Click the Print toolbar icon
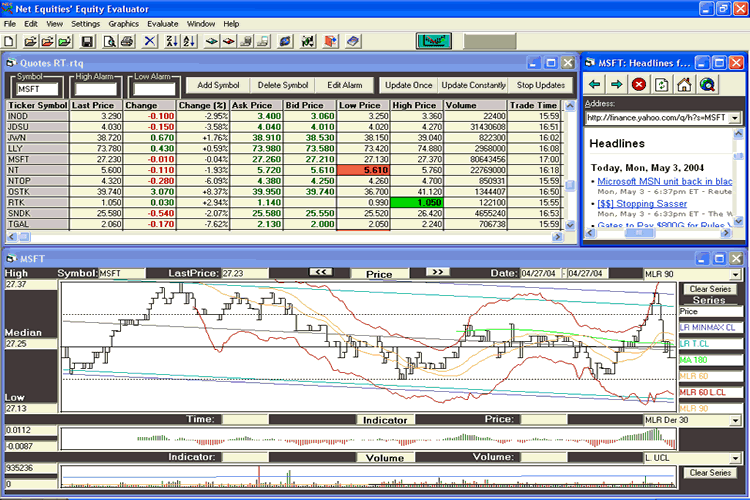Screen dimensions: 750x500 coord(127,42)
